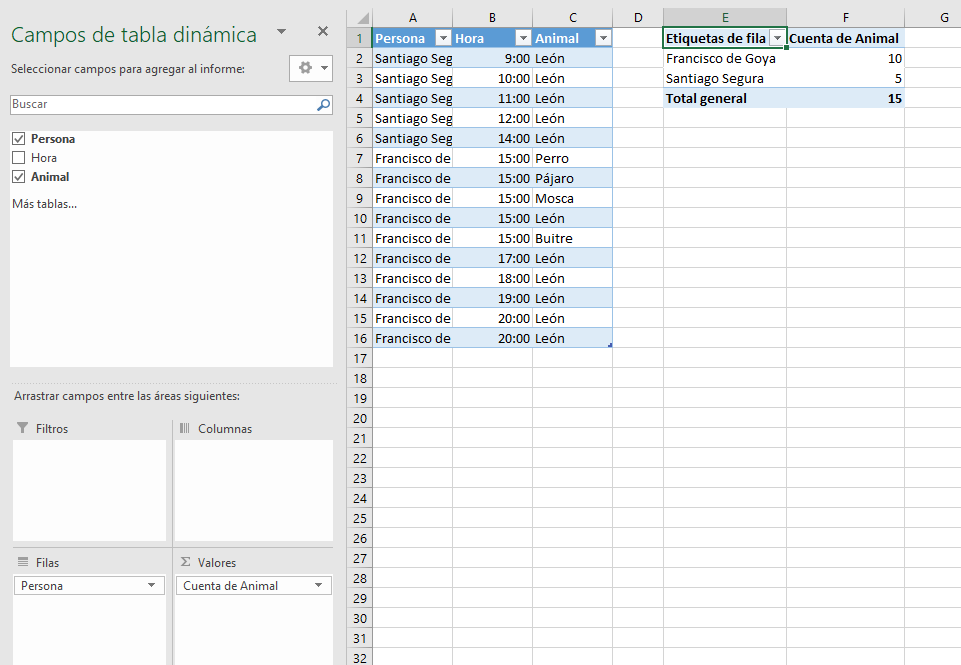Click the Filtros area funnel icon
This screenshot has height=665, width=961.
(22, 428)
